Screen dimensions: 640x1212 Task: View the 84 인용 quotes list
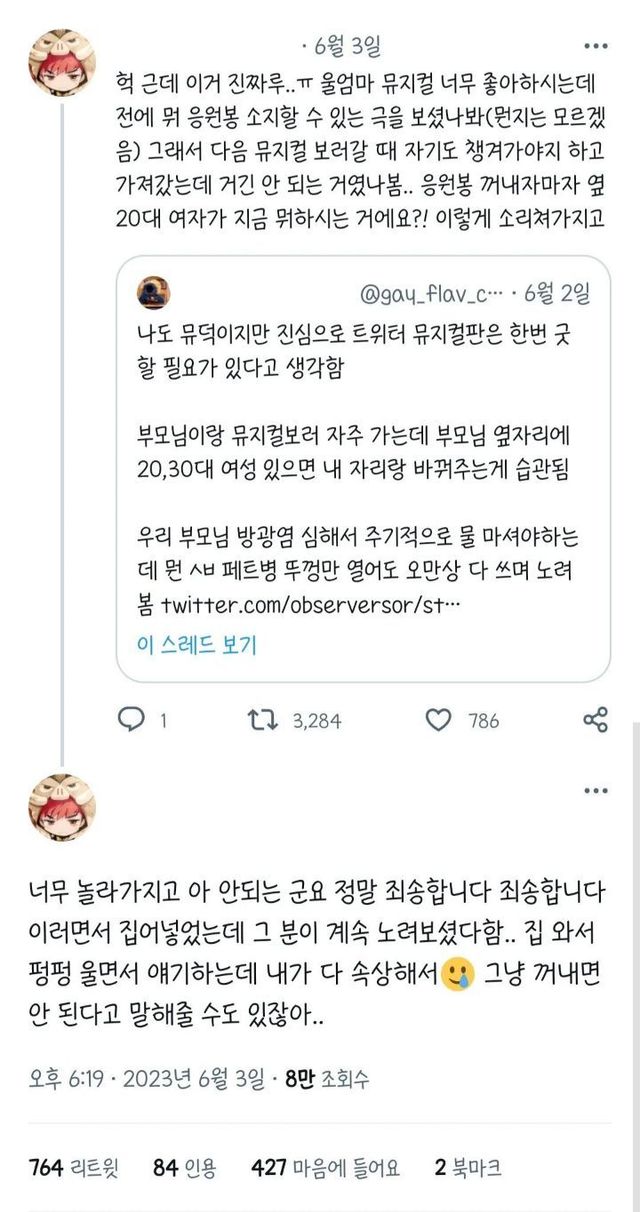tap(186, 1167)
